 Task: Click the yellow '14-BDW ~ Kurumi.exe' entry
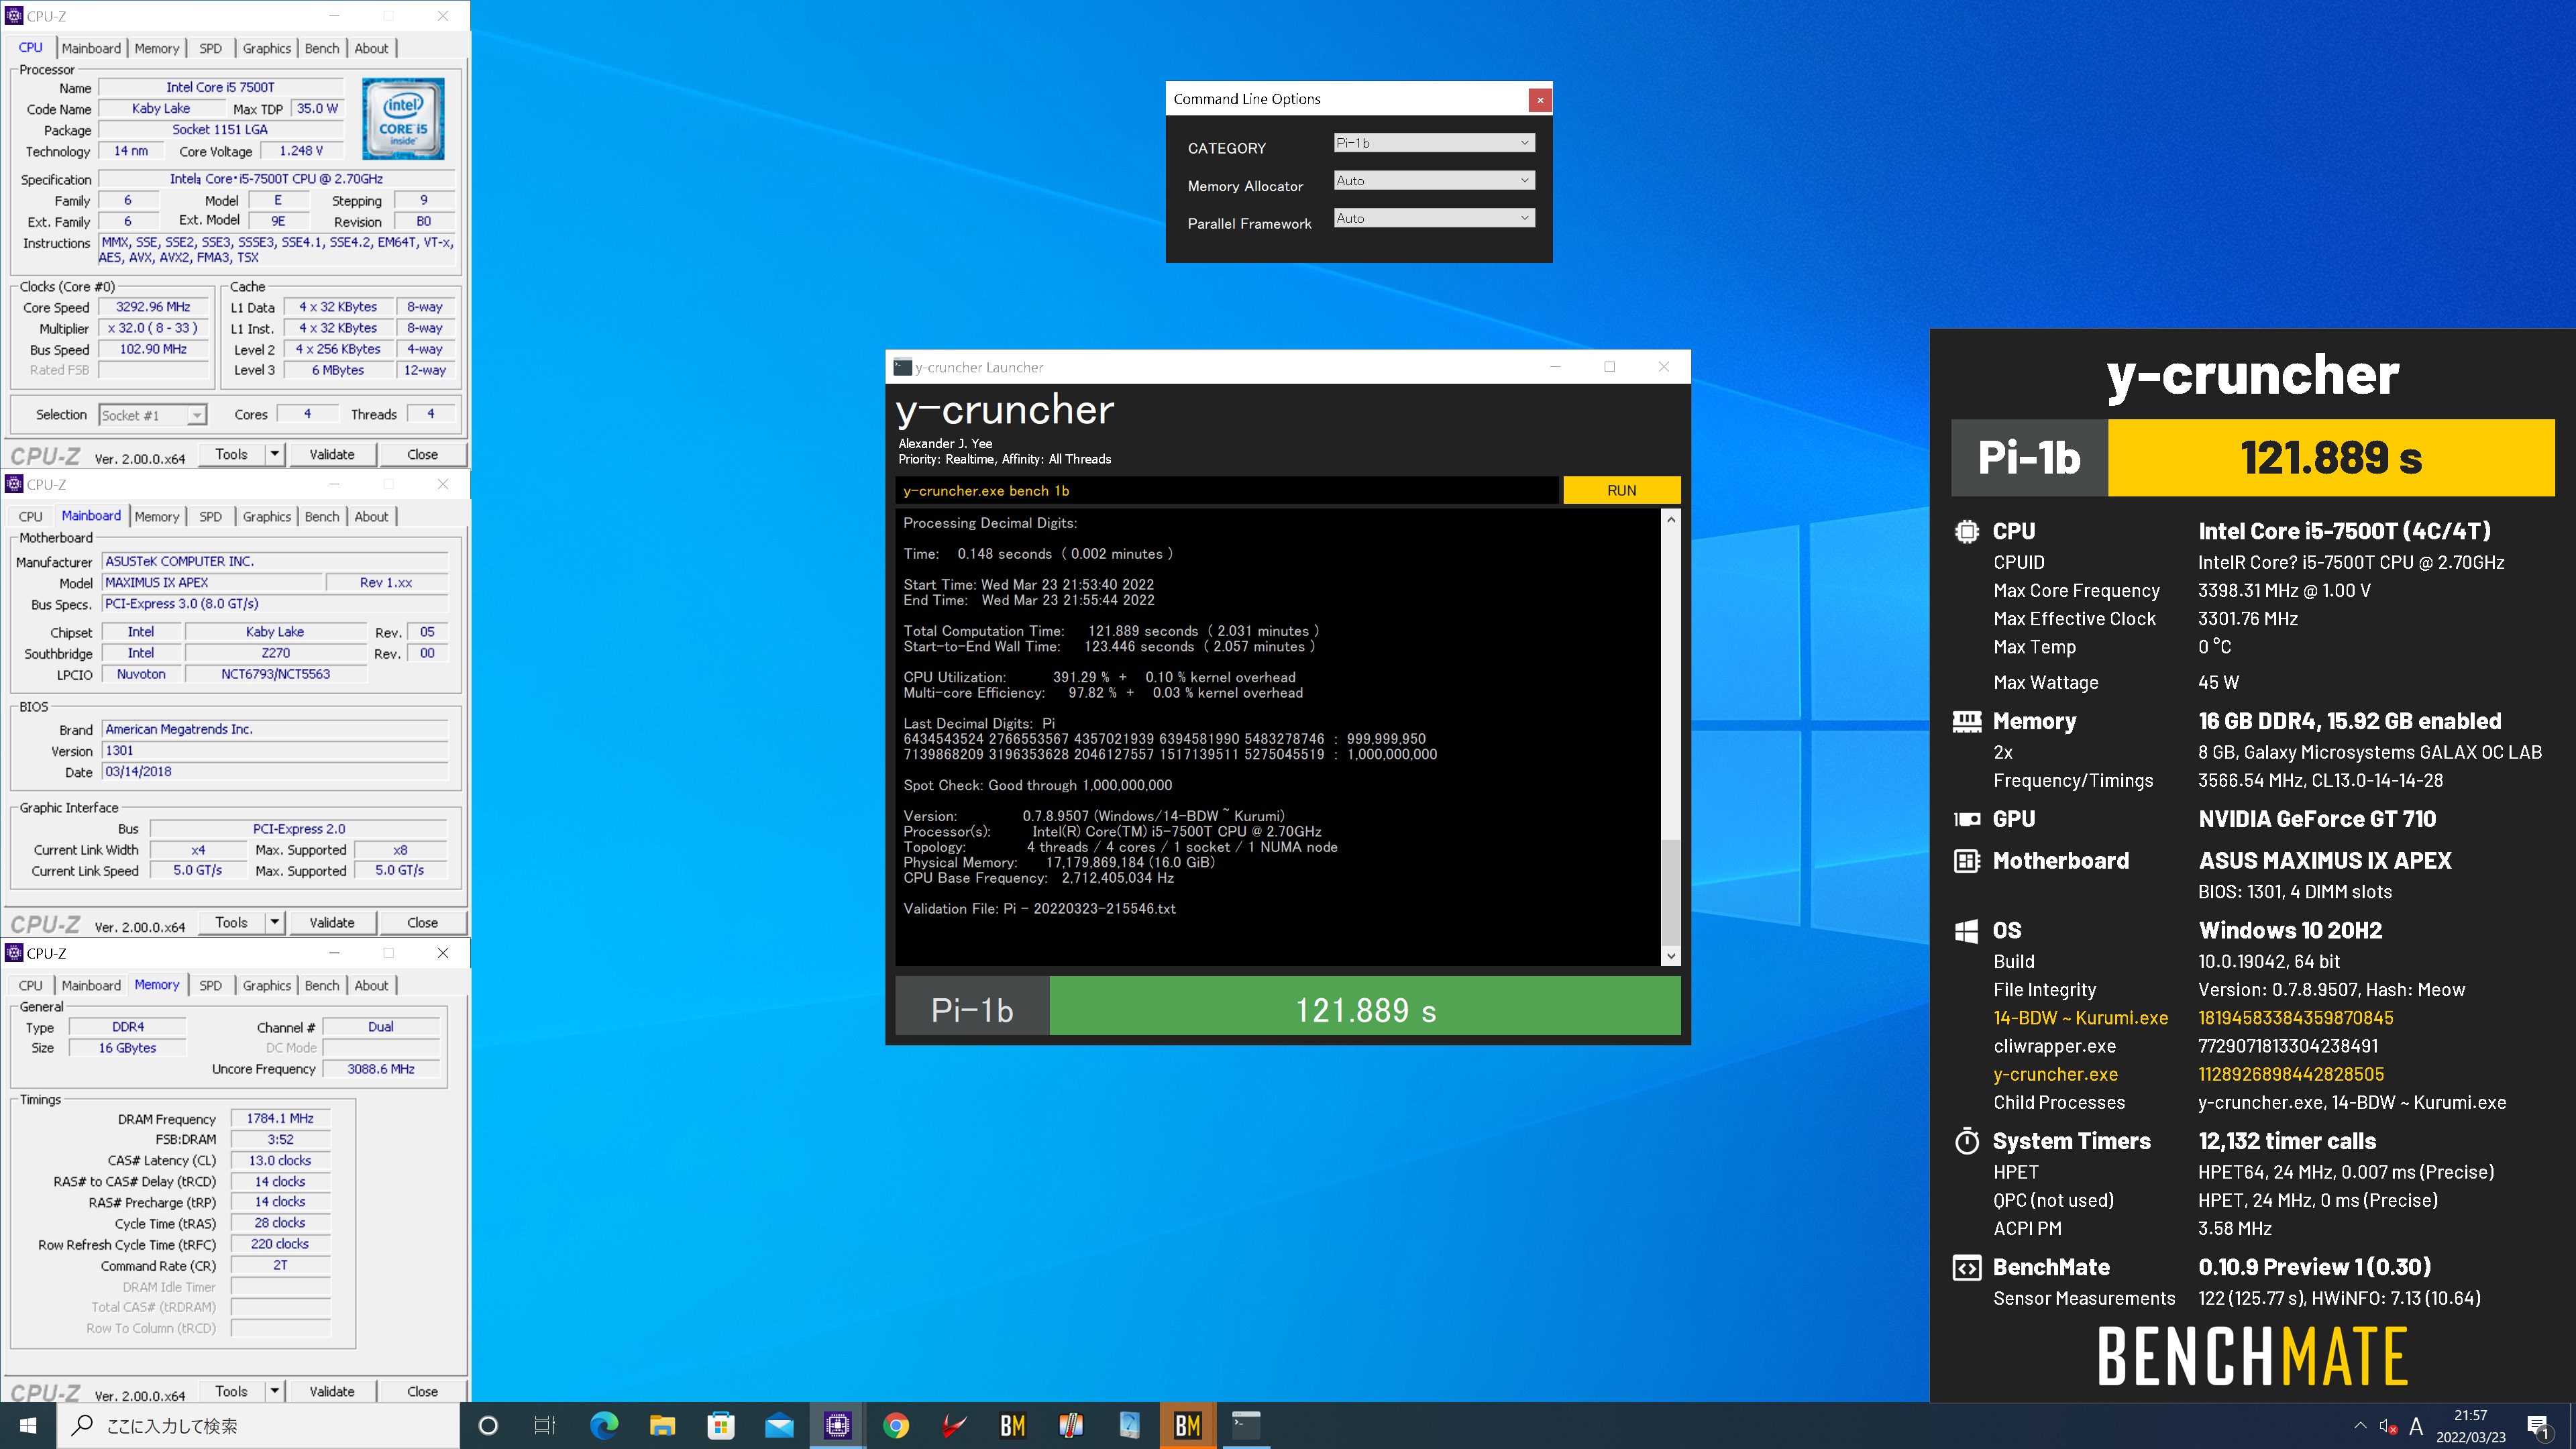point(2080,1018)
